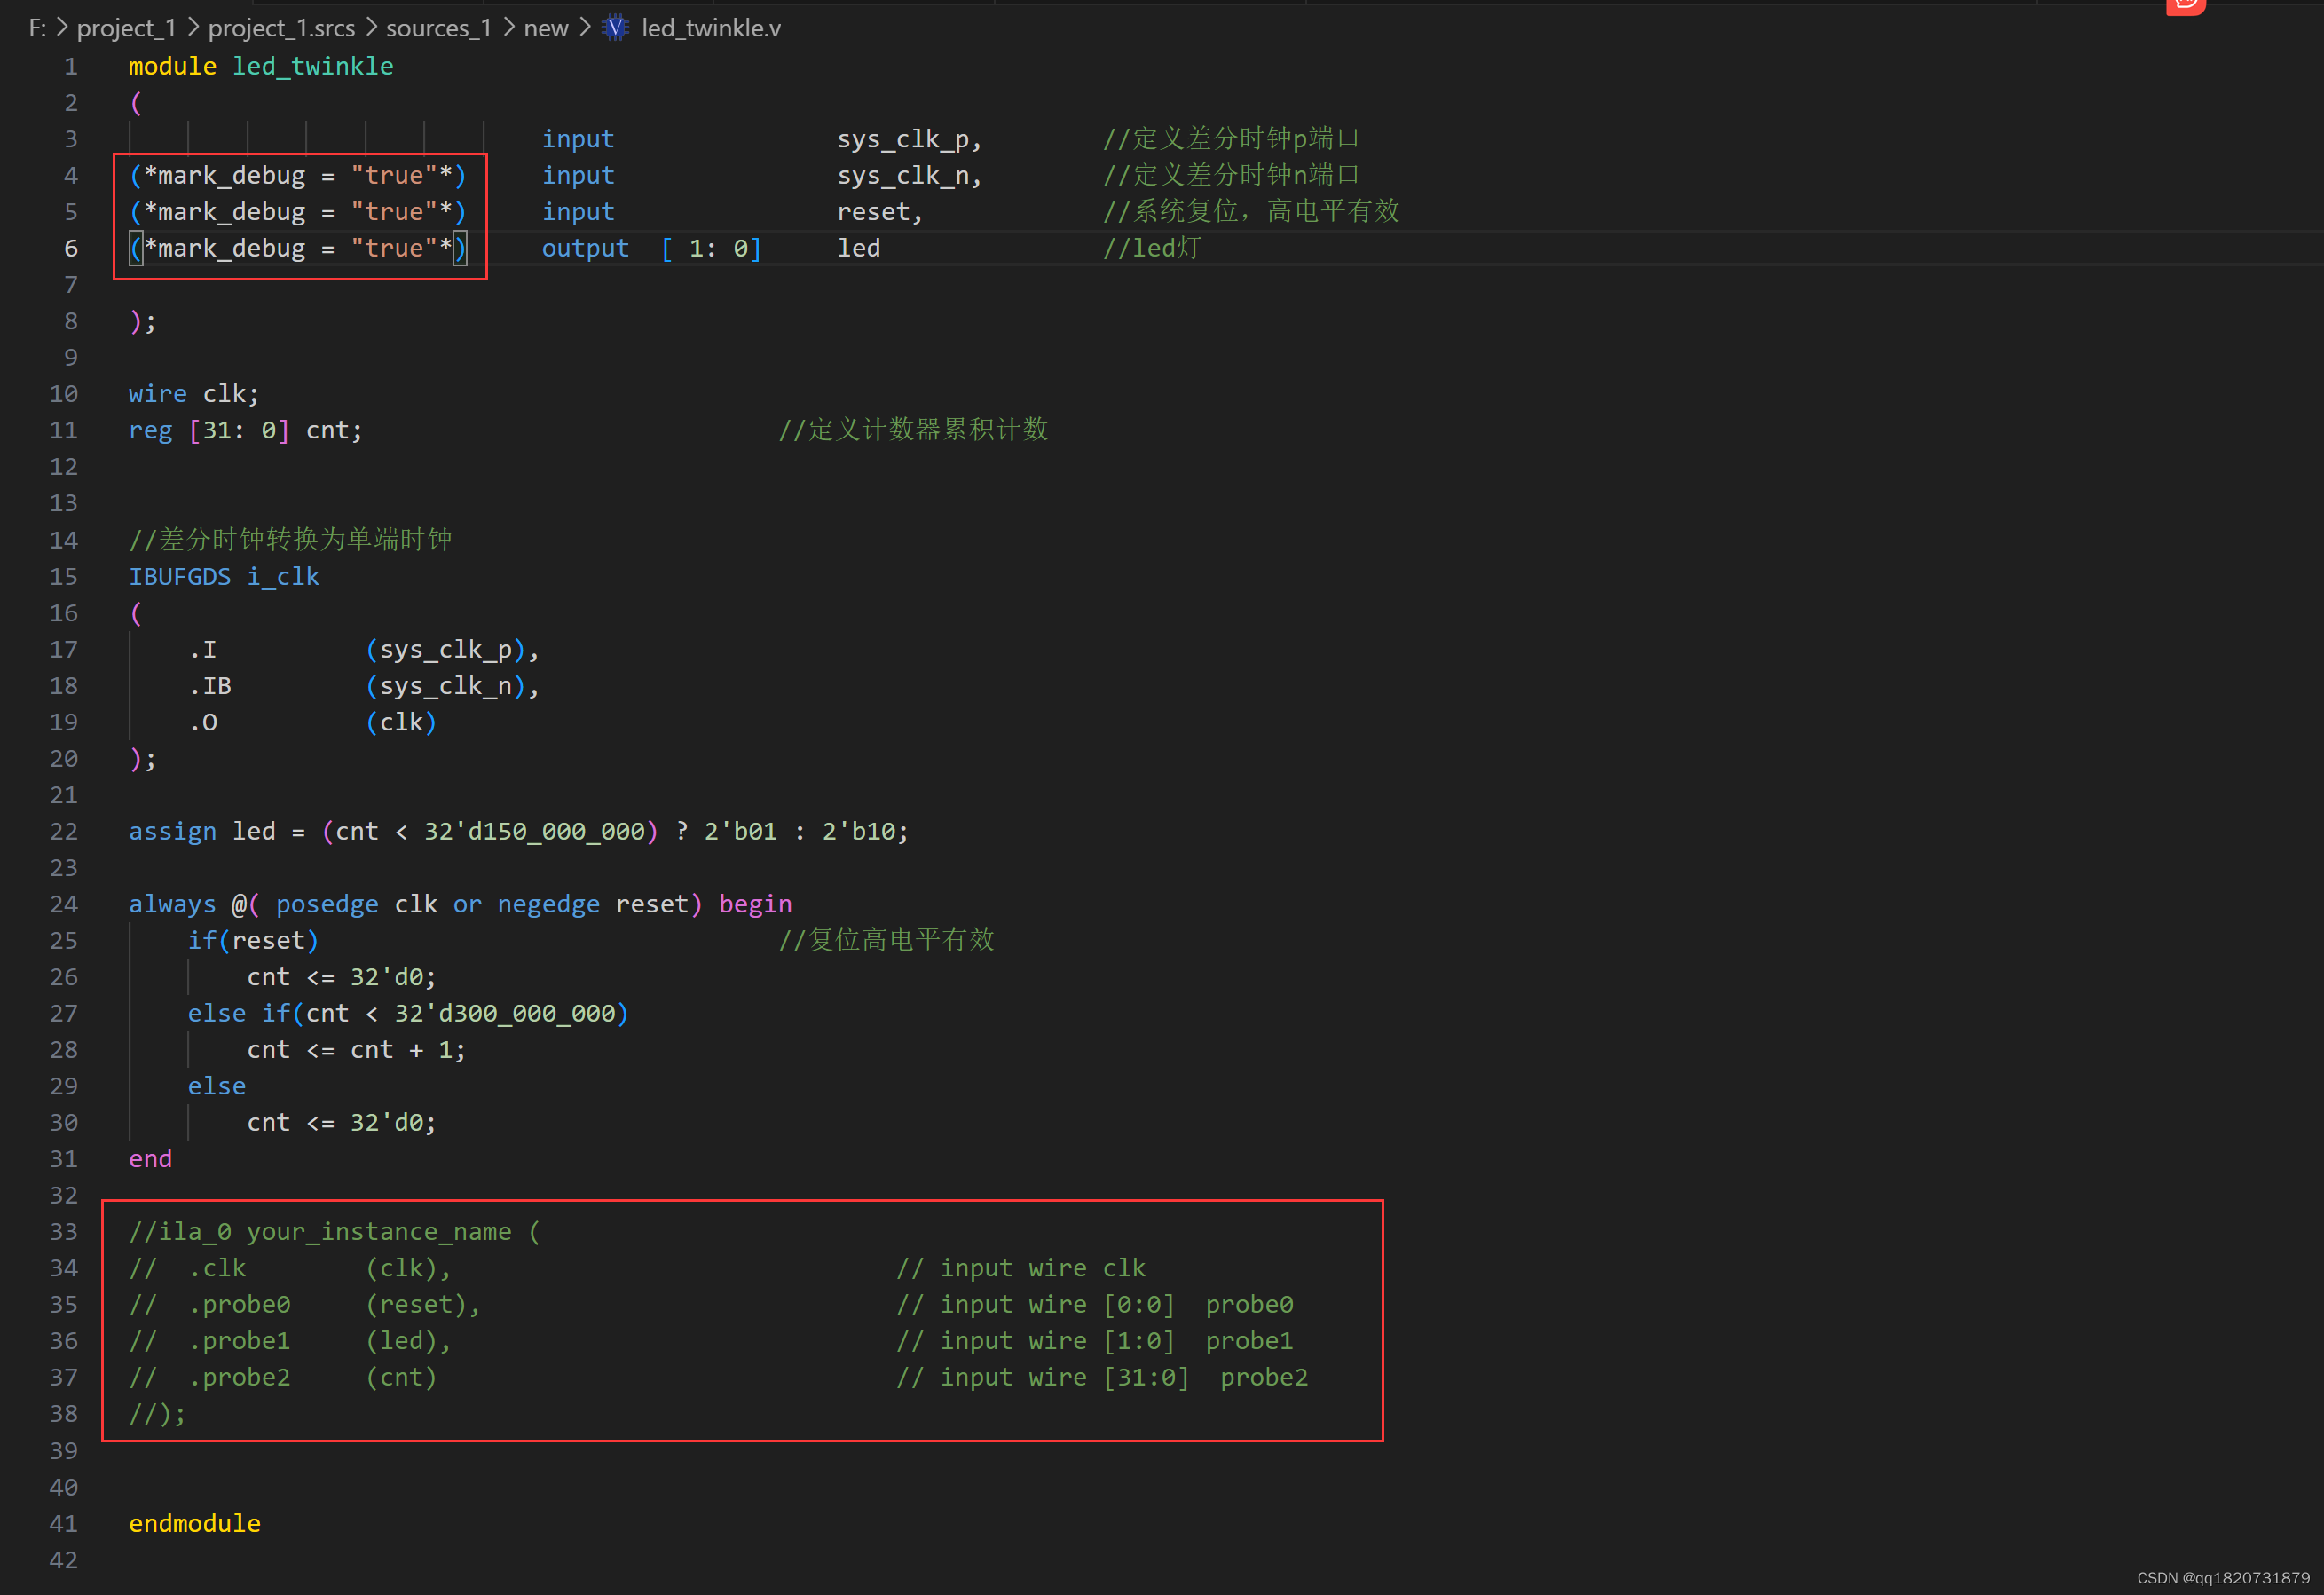Screen dimensions: 2324x1595
Task: Click '(clk)' on IBUFGDS output line 19
Action: [401, 723]
